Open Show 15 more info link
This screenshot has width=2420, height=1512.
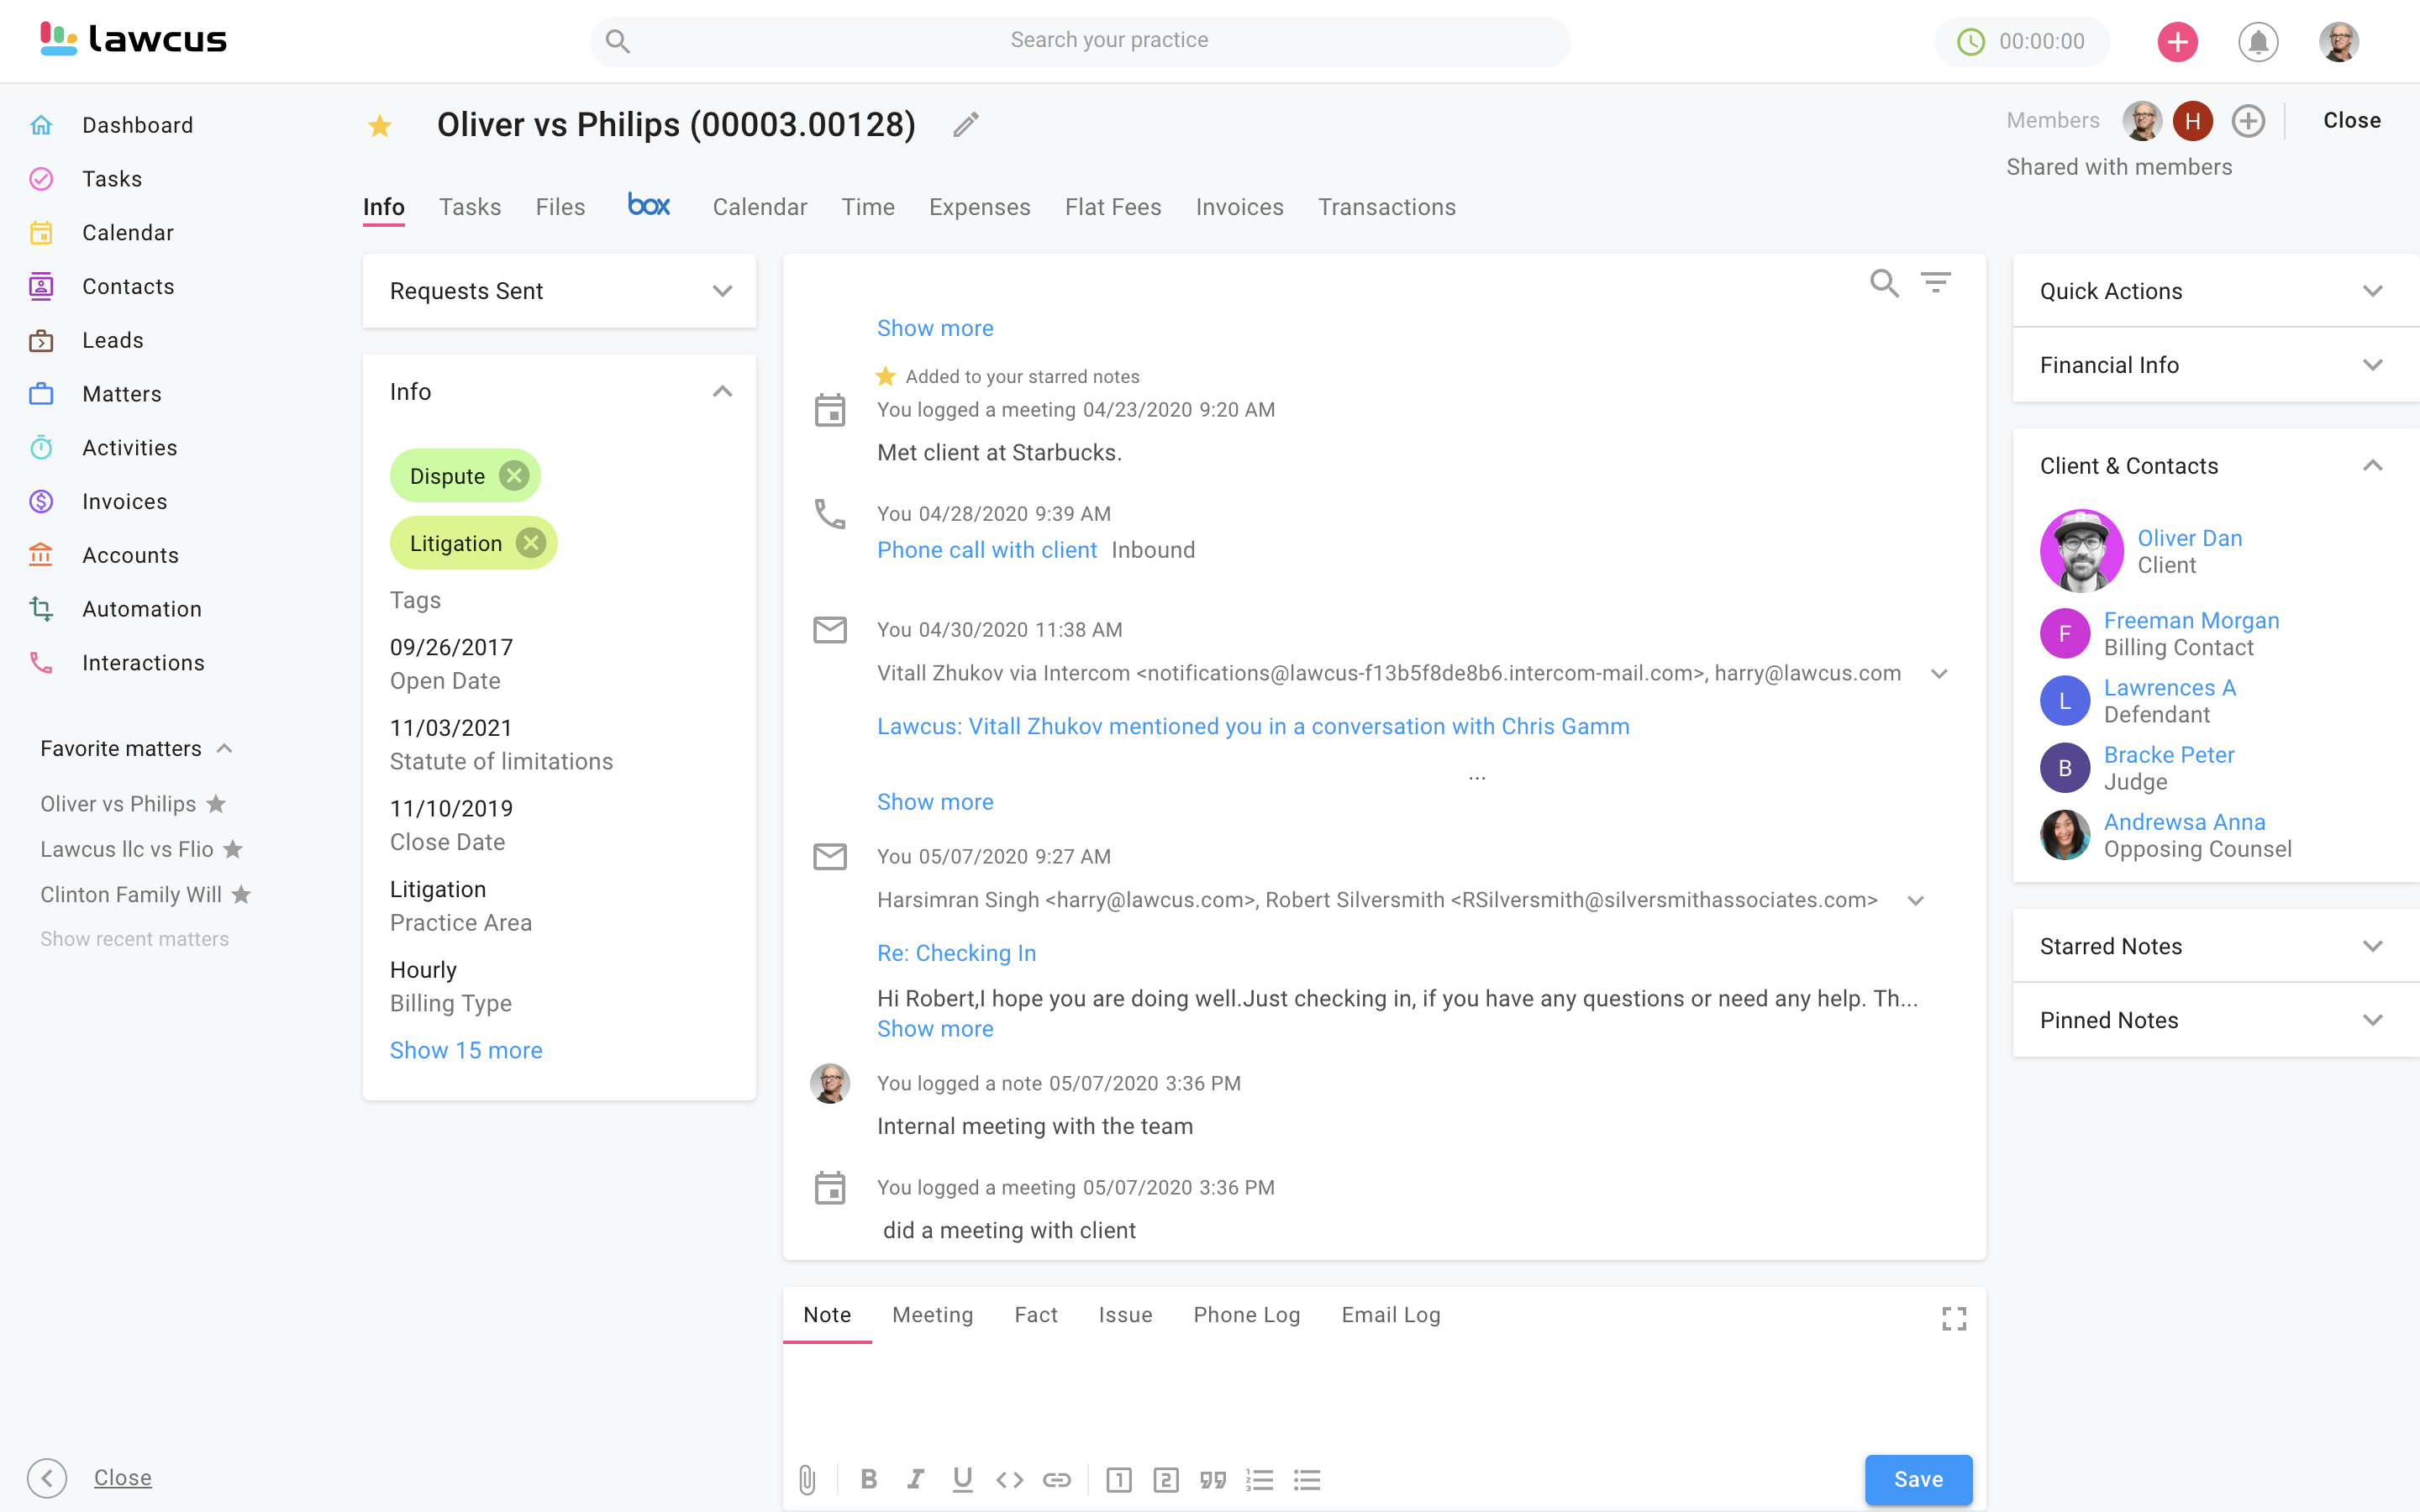click(466, 1050)
